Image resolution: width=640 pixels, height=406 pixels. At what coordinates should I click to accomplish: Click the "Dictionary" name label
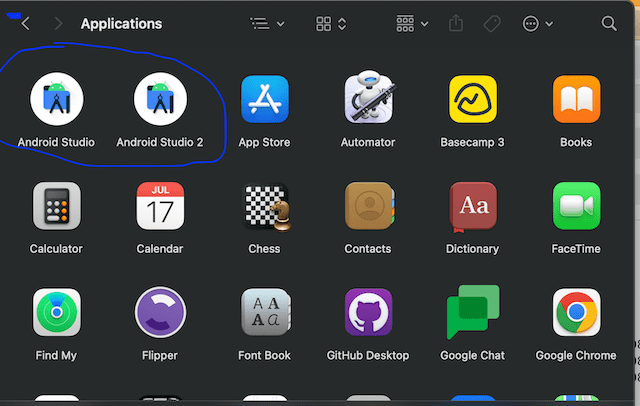point(472,249)
